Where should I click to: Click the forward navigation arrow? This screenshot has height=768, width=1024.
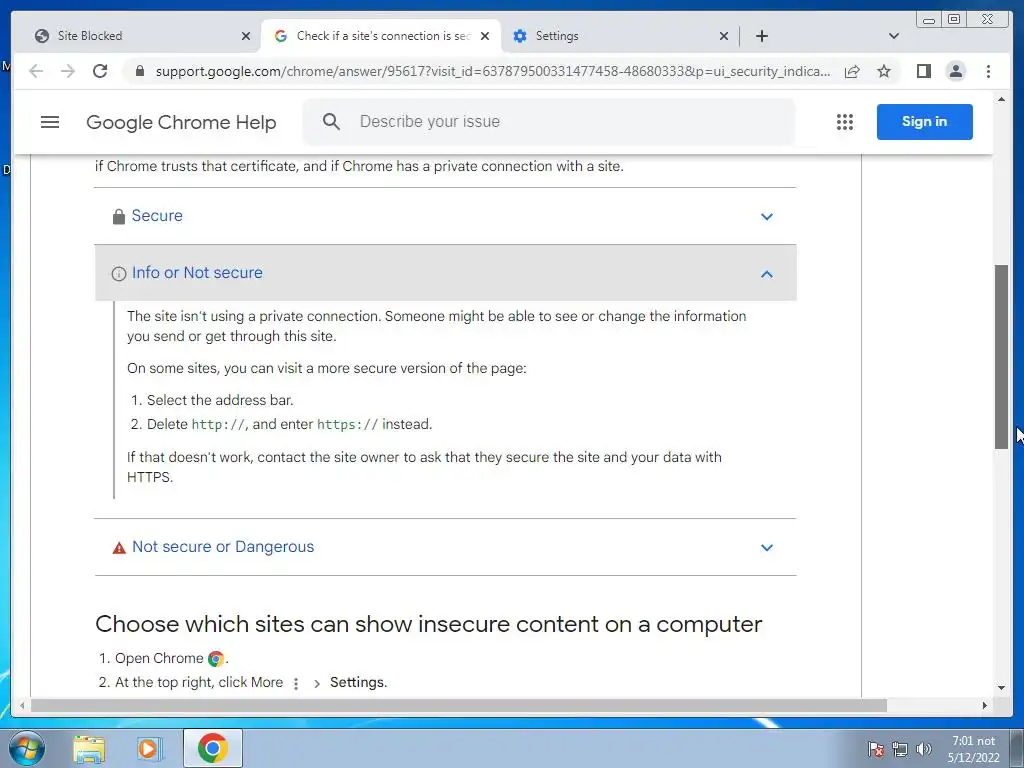(x=68, y=71)
